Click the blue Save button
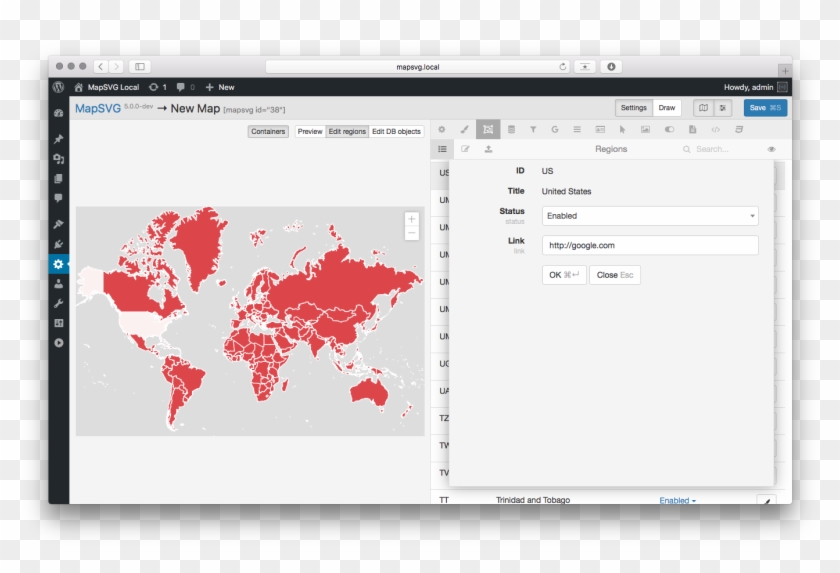840x573 pixels. tap(765, 108)
